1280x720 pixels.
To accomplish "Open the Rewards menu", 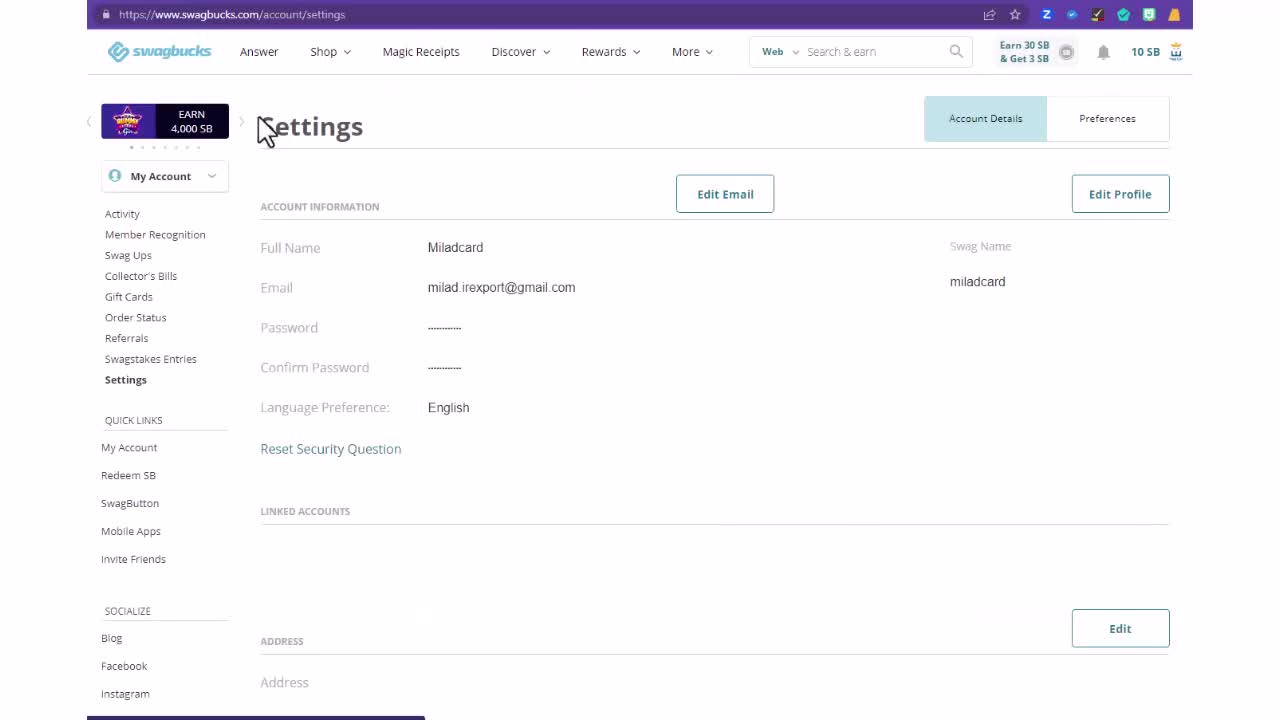I will point(610,52).
